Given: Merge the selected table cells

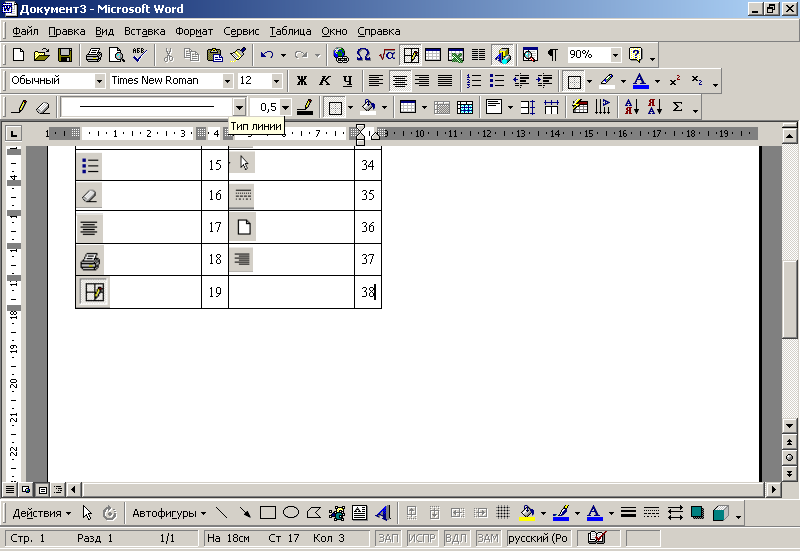Looking at the screenshot, I should (x=441, y=107).
